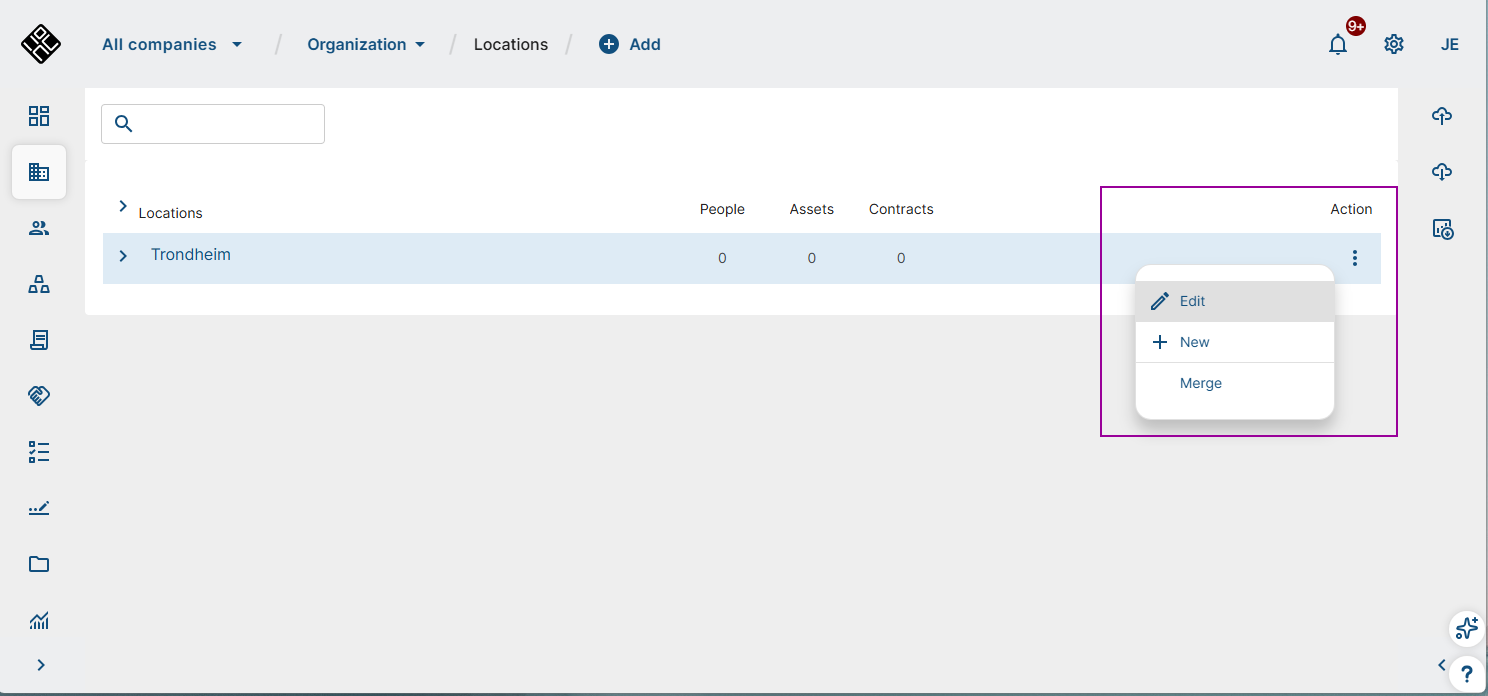Viewport: 1488px width, 696px height.
Task: Expand the Trondheim location row
Action: tap(124, 256)
